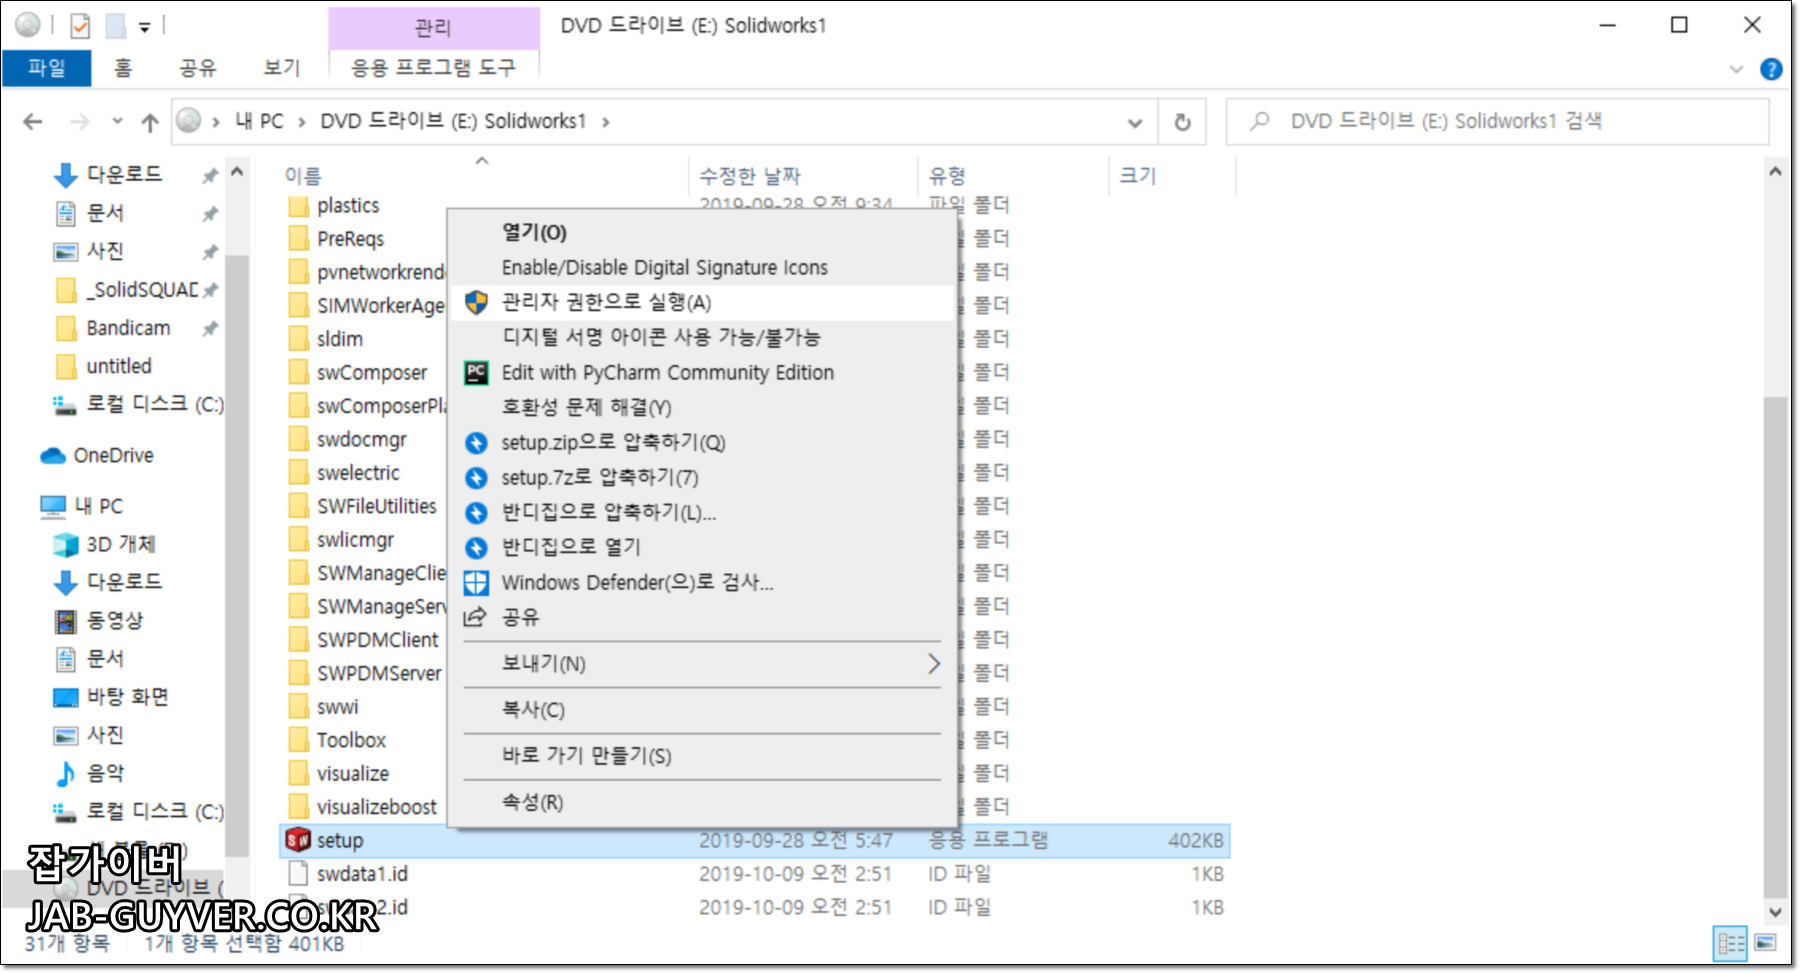The image size is (1800, 973).
Task: Choose setup.7z로 압축하기(7)
Action: coord(702,477)
